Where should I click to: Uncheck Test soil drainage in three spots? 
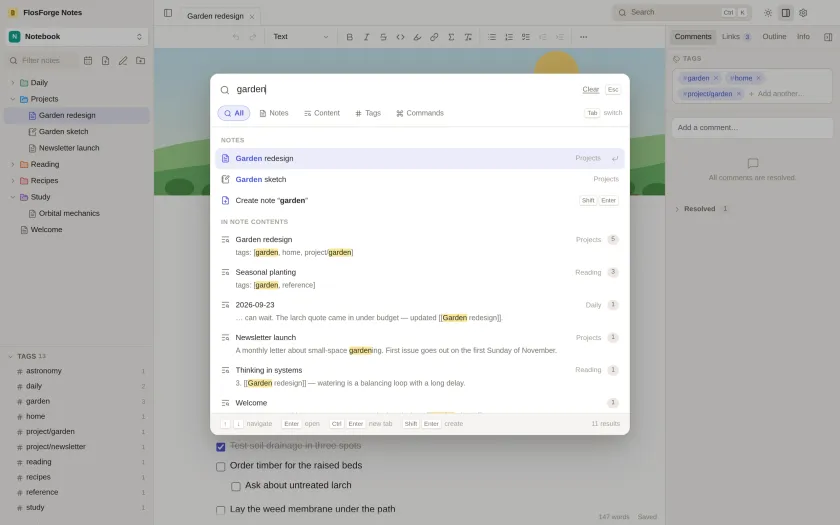pyautogui.click(x=220, y=446)
